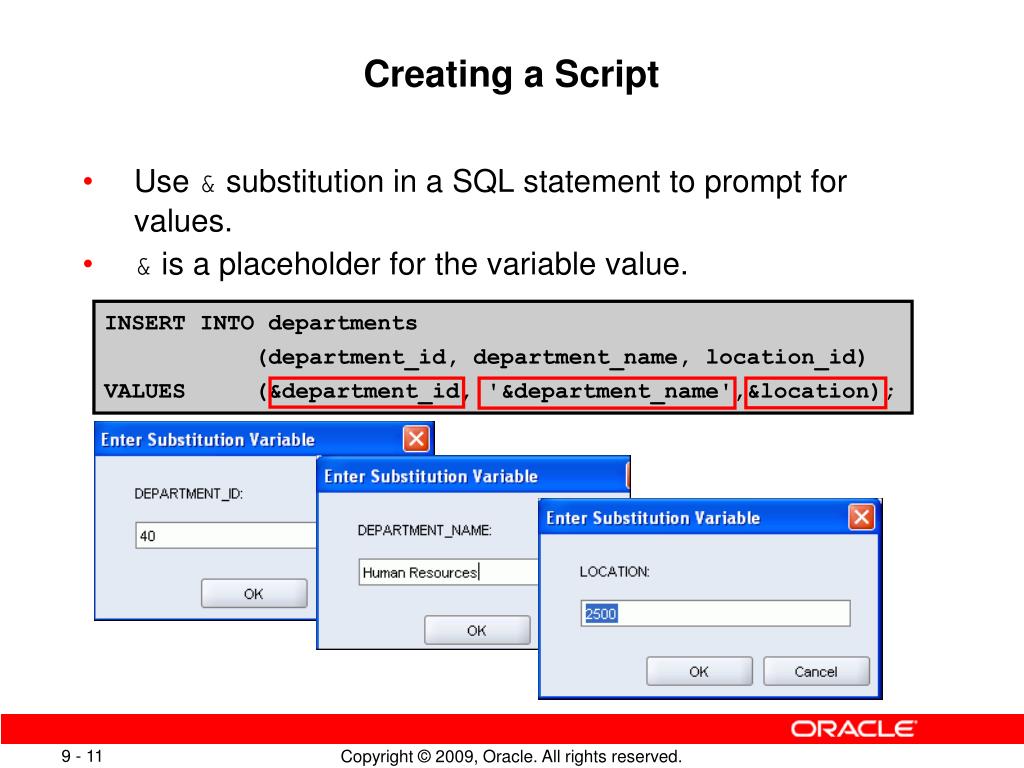Click OK in the DEPARTMENT_NAME dialog
This screenshot has height=768, width=1024.
pos(477,630)
